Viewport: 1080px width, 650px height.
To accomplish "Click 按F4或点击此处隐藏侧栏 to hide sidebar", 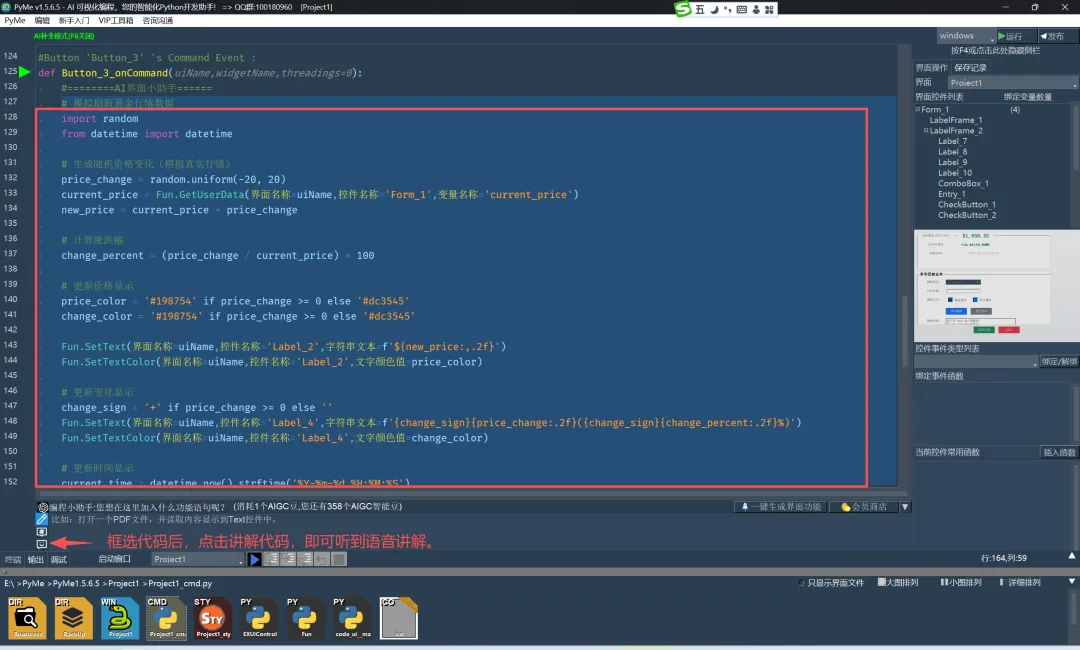I will pyautogui.click(x=995, y=50).
